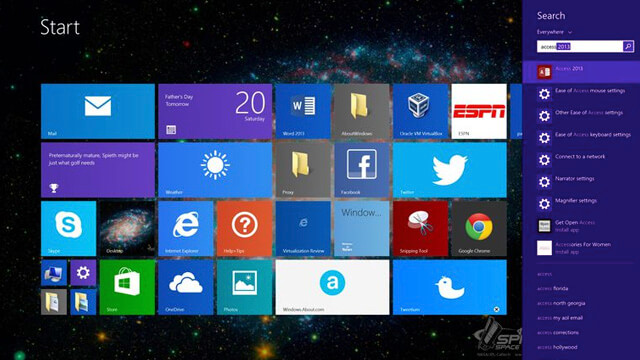
Task: Launch the Google Chrome tile
Action: pyautogui.click(x=479, y=229)
